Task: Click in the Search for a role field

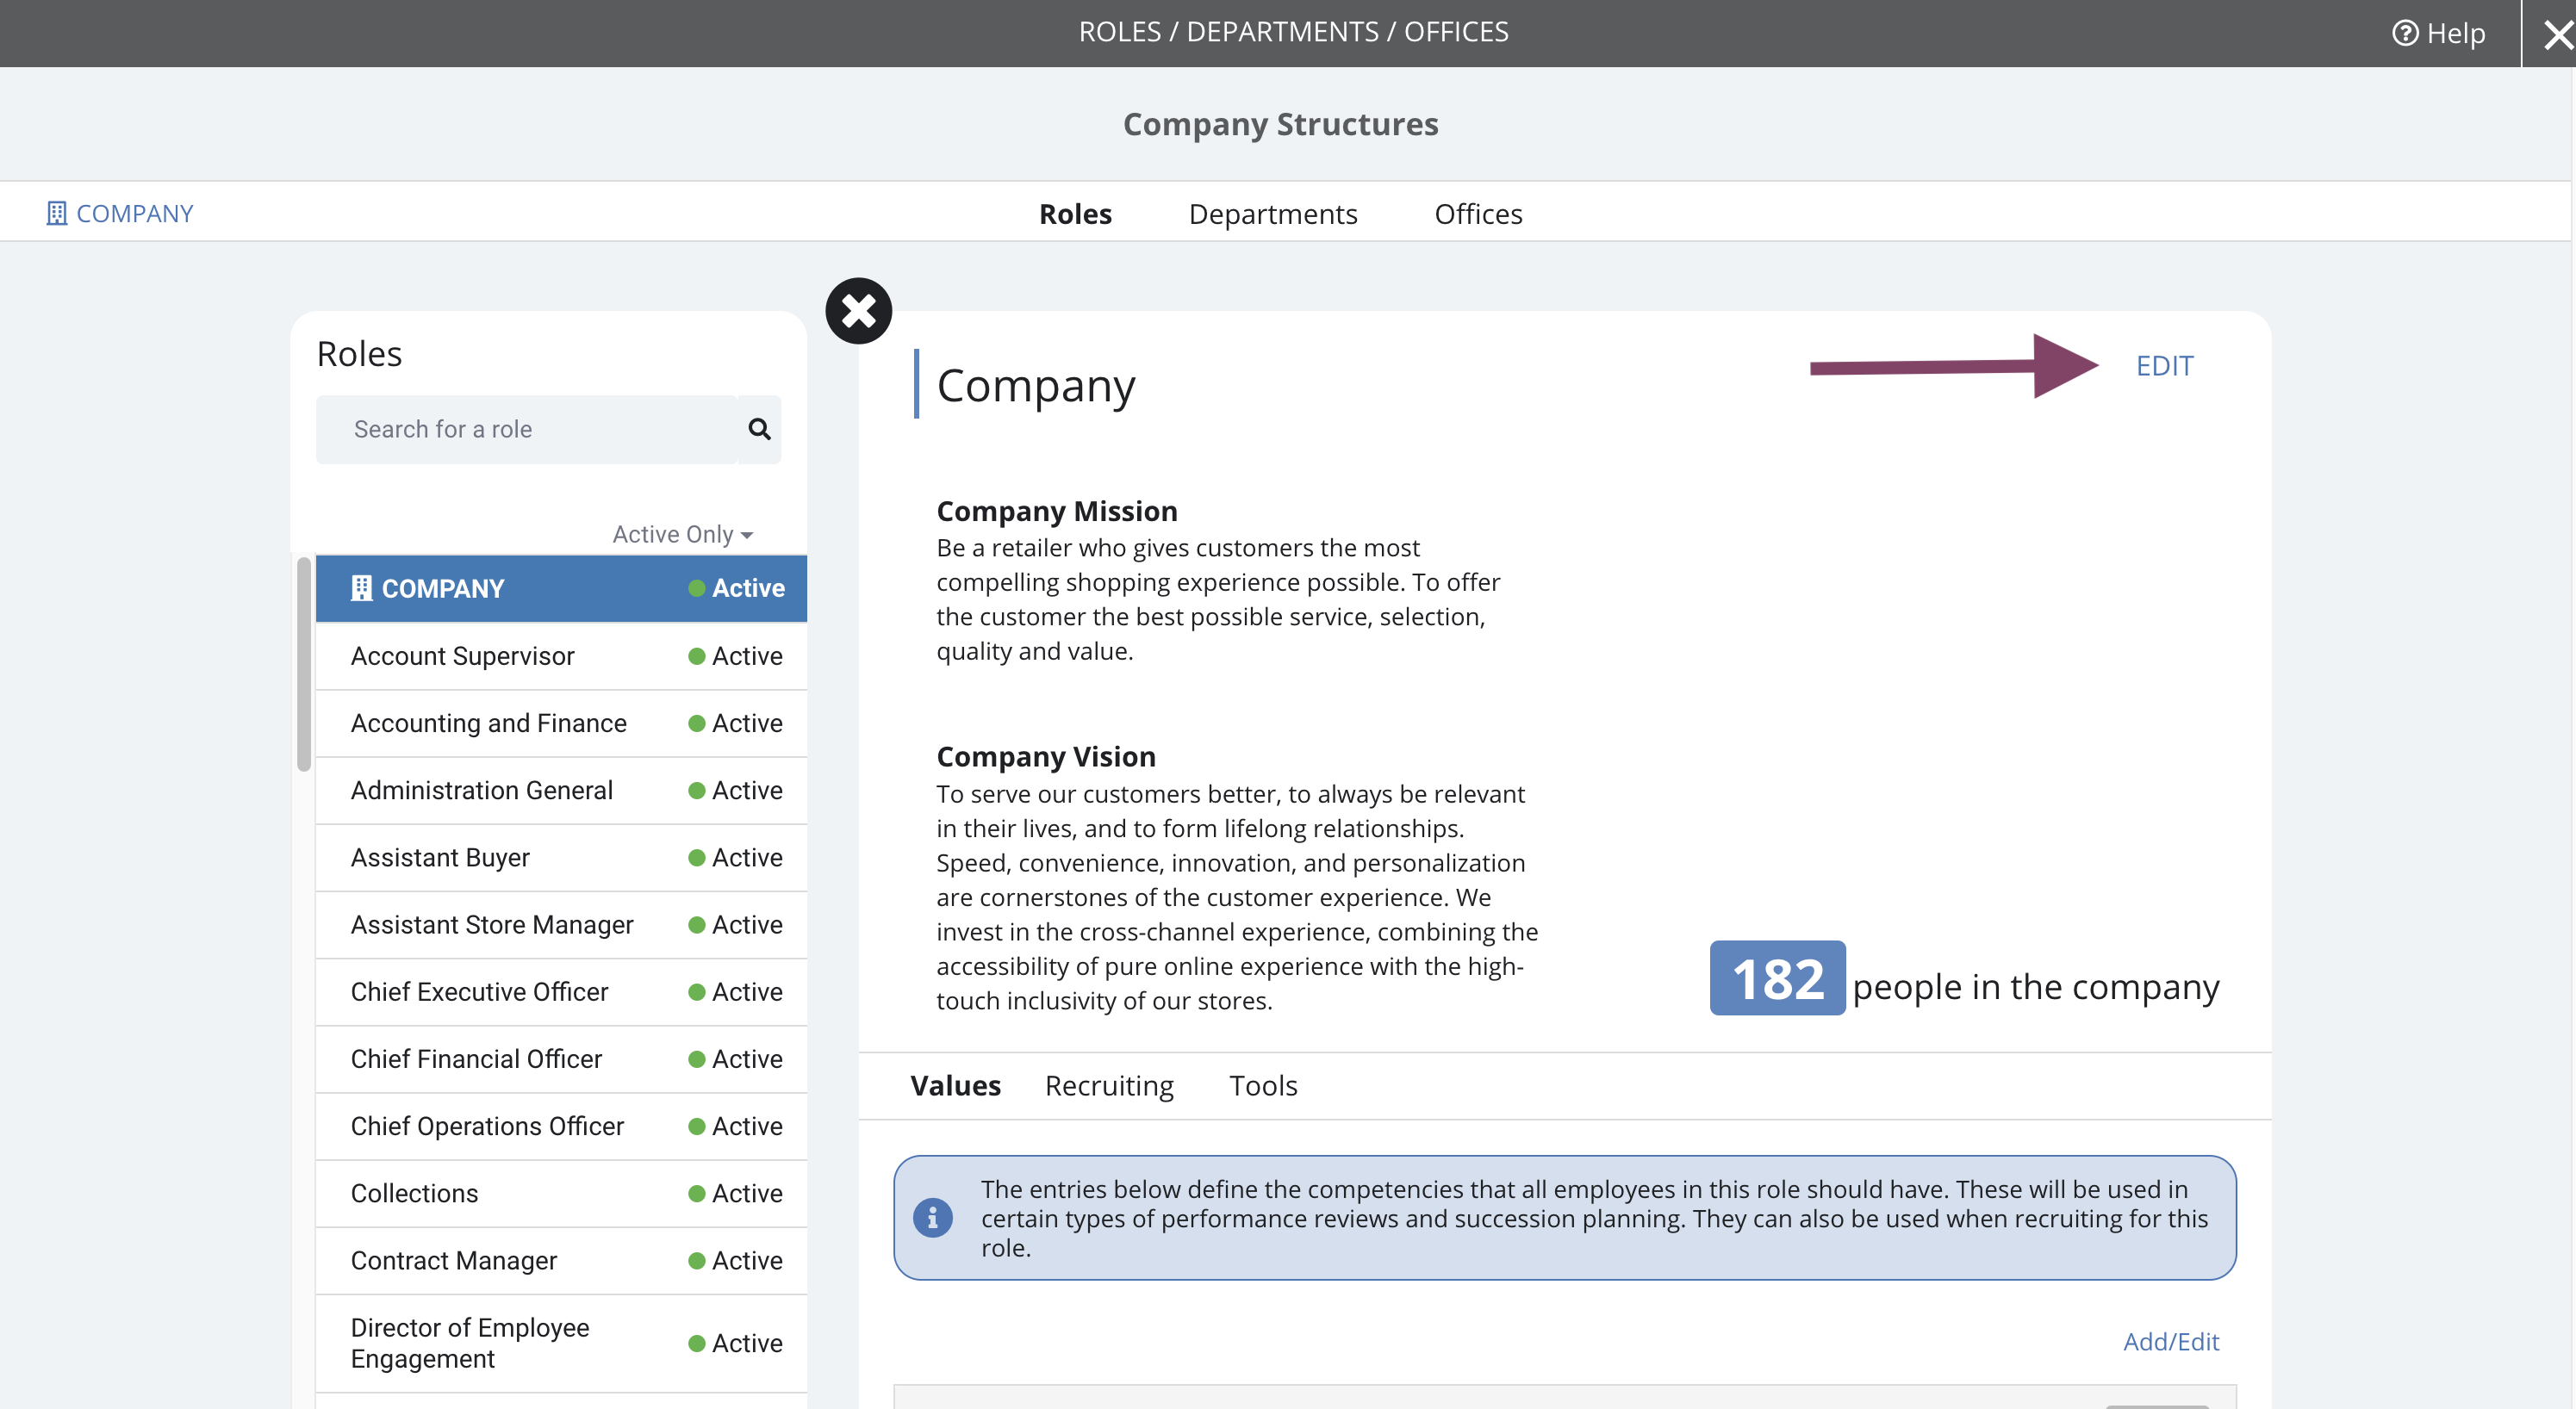Action: tap(527, 429)
